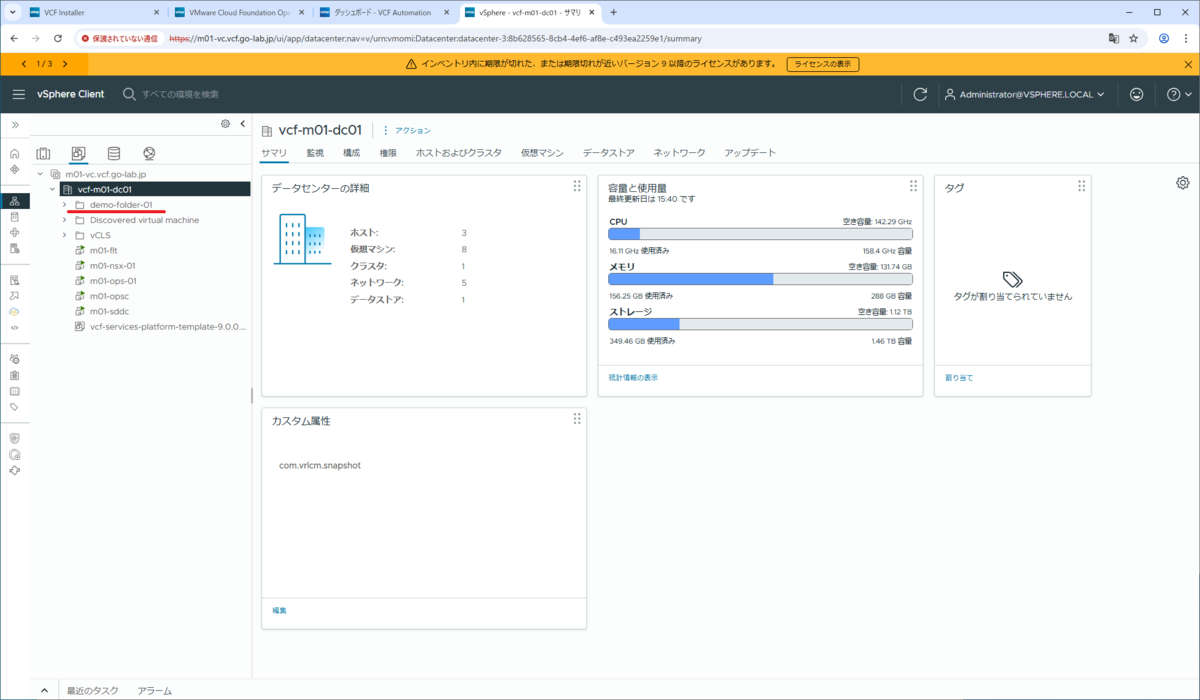Open the vSphere Client hamburger menu
Screen dimensions: 1200x700
18,94
